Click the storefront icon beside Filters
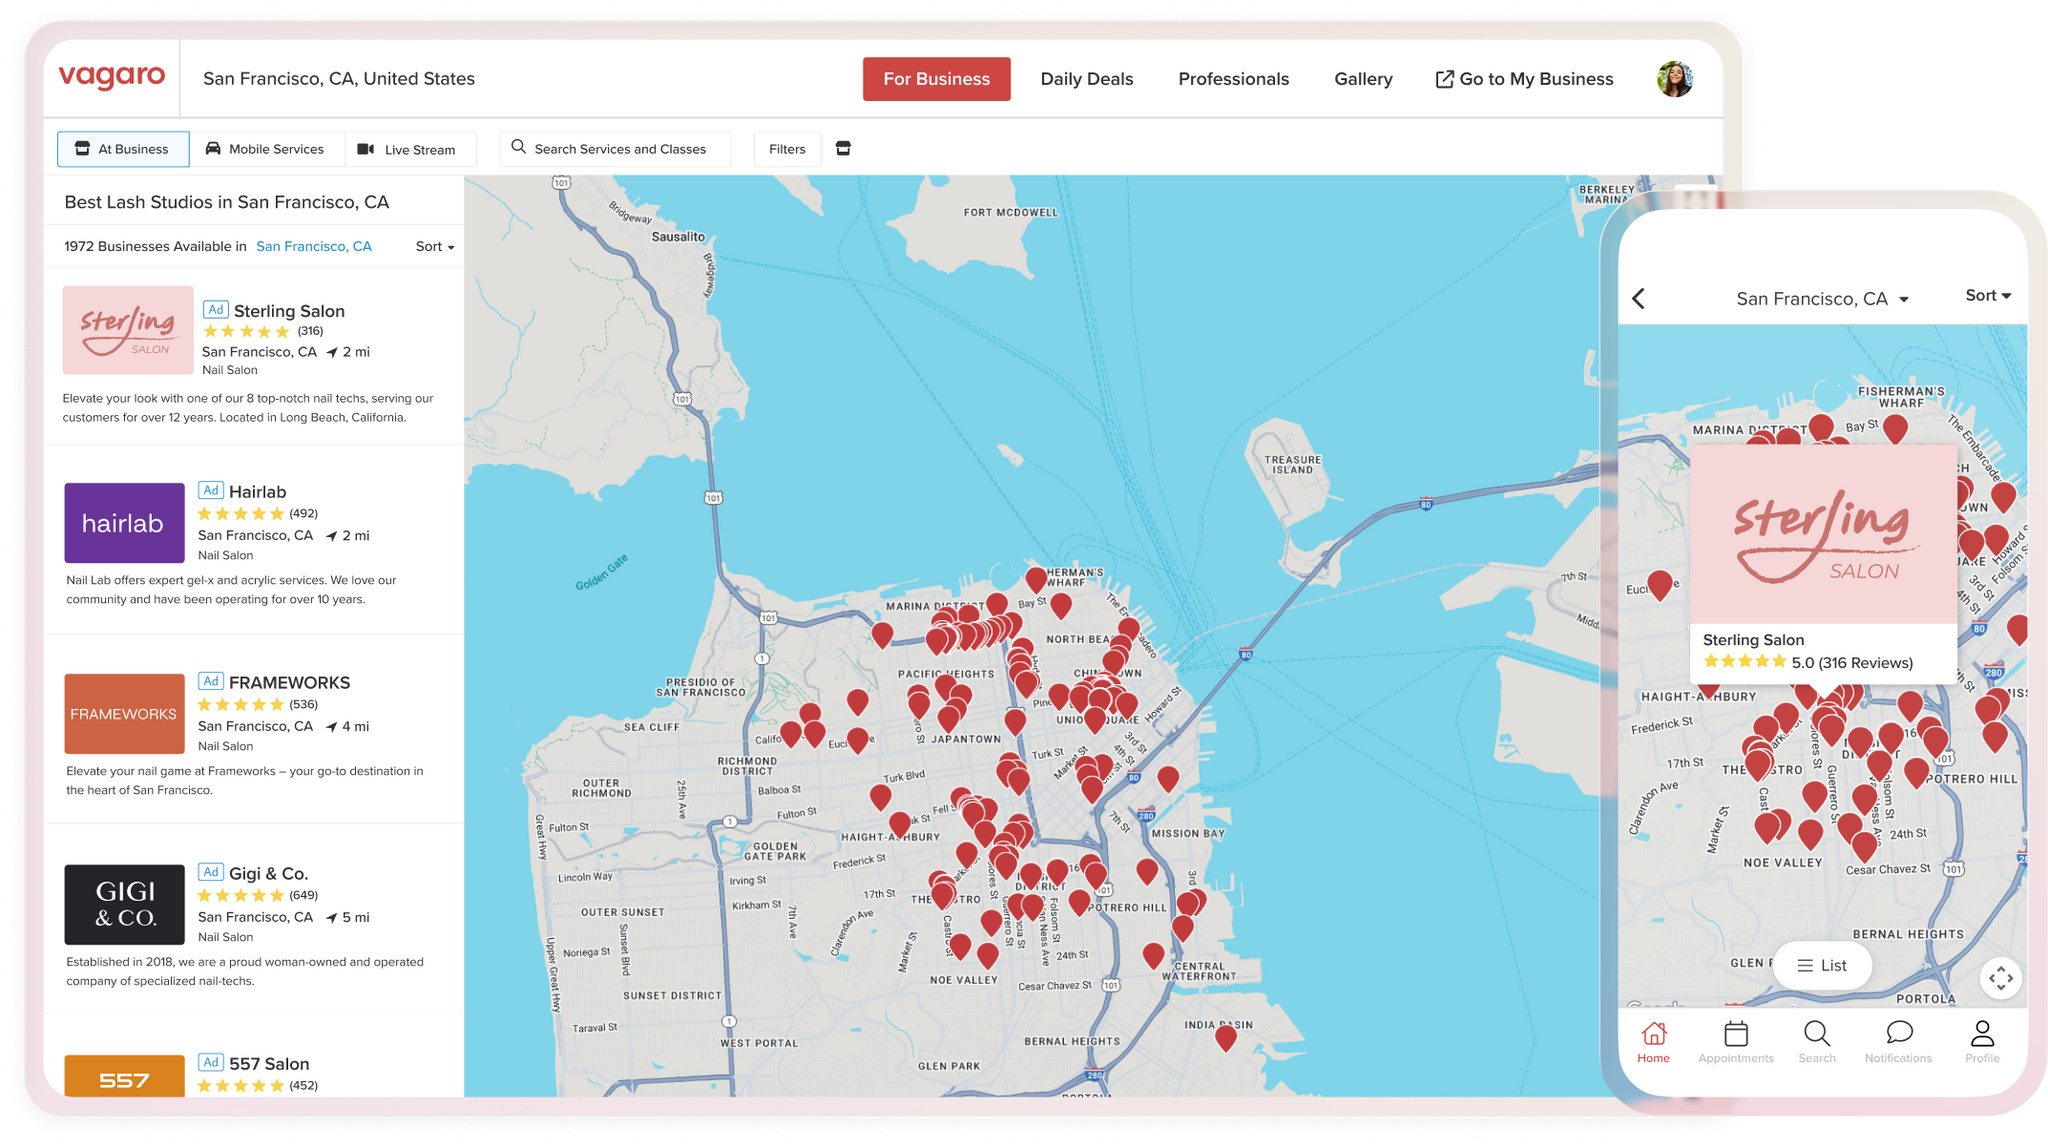2048x1145 pixels. pos(843,149)
